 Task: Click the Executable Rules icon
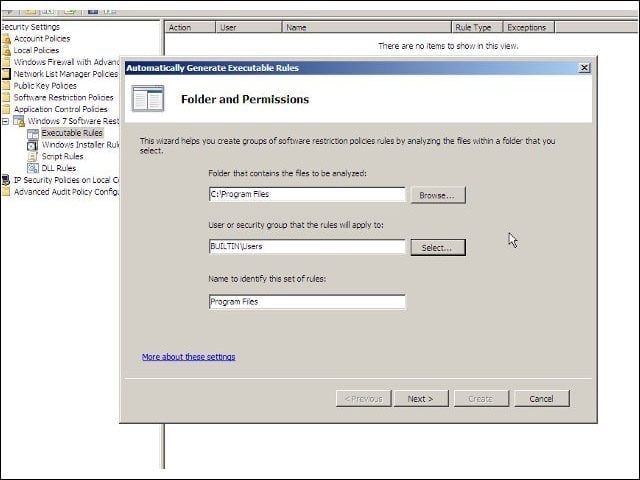(33, 133)
